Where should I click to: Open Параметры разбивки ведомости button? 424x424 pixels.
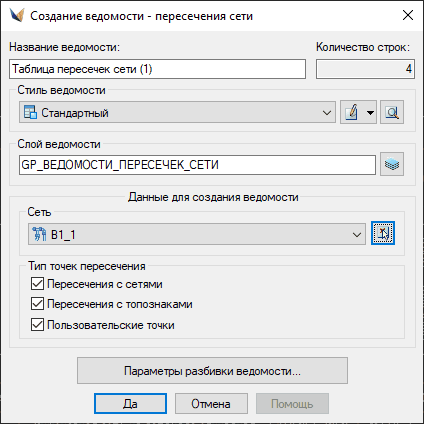tap(212, 371)
